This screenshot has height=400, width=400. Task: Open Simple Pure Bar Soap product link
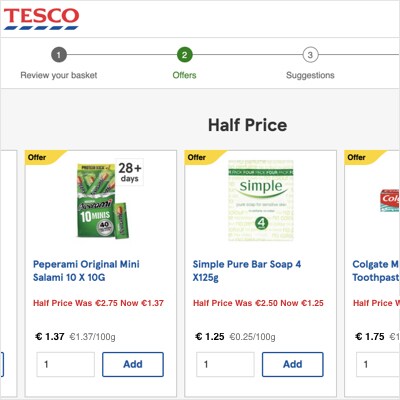click(247, 271)
